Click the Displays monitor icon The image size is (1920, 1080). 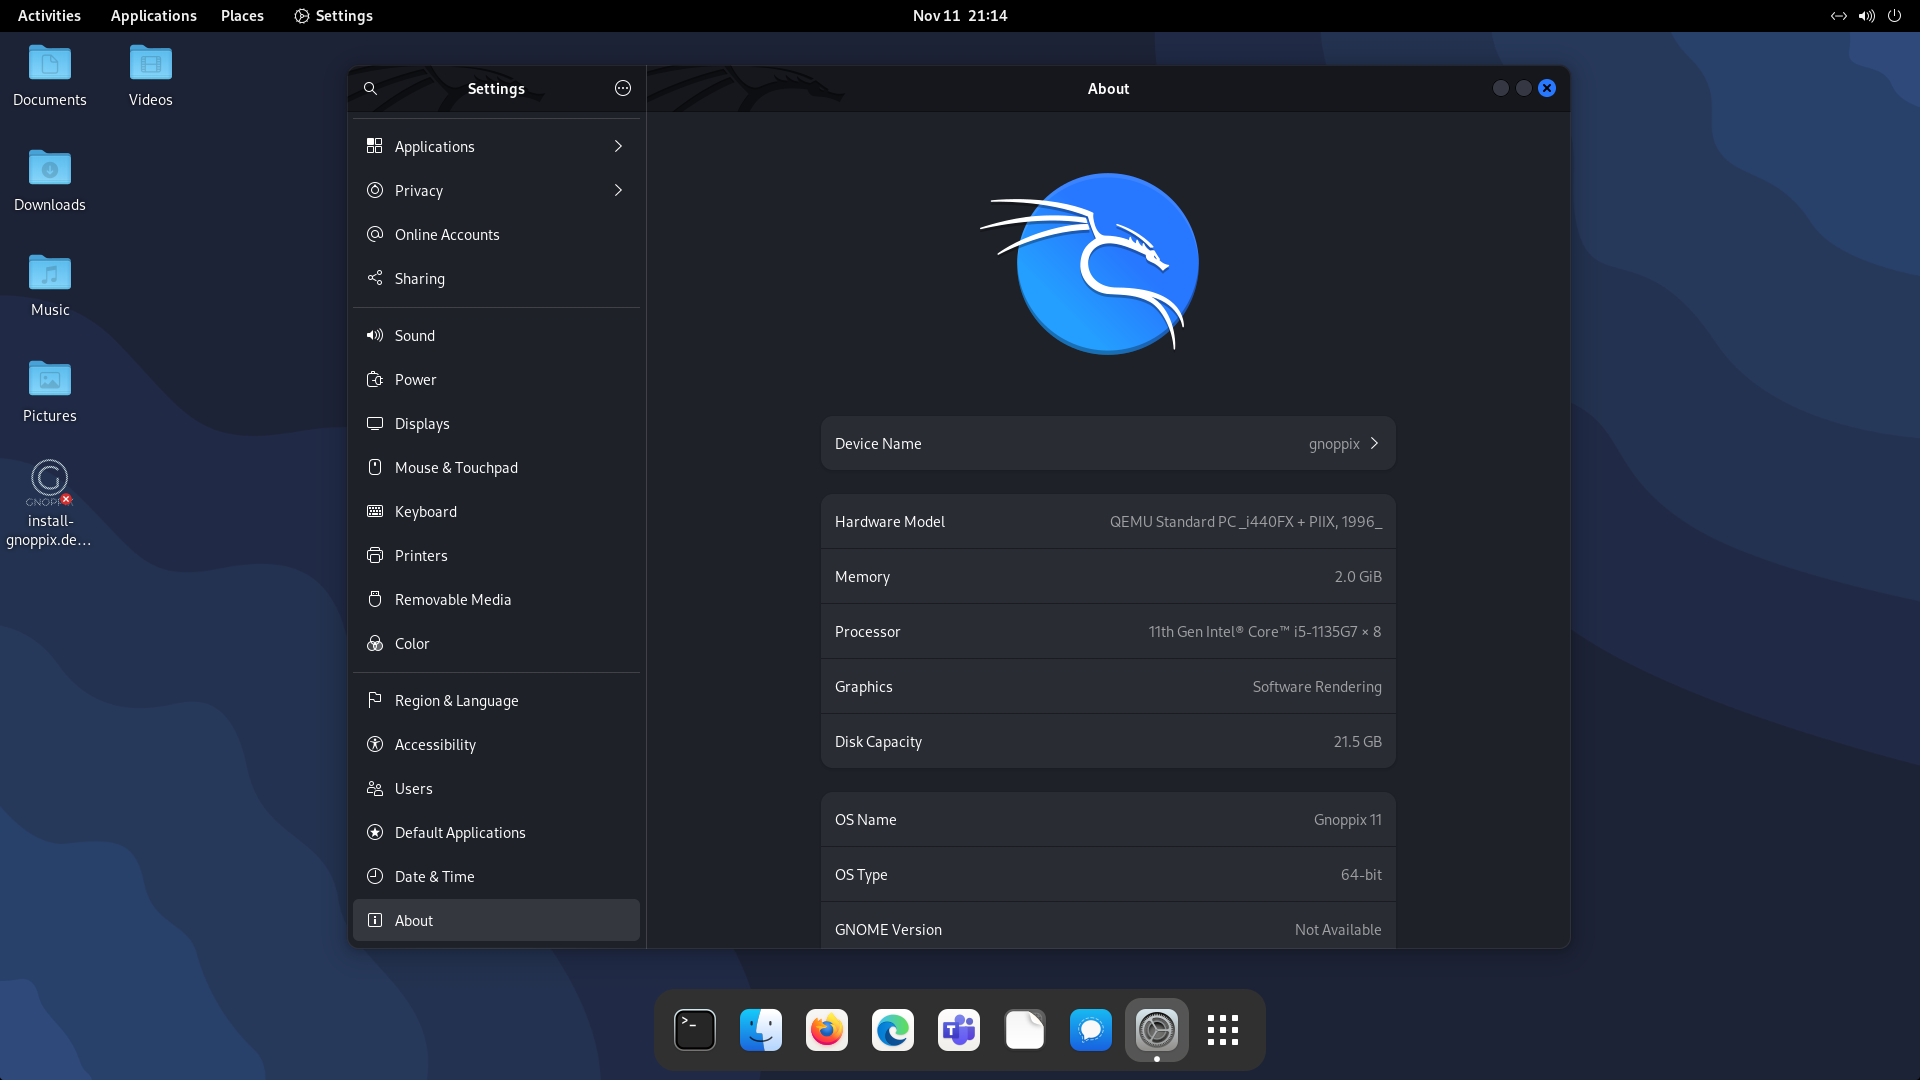pos(375,423)
